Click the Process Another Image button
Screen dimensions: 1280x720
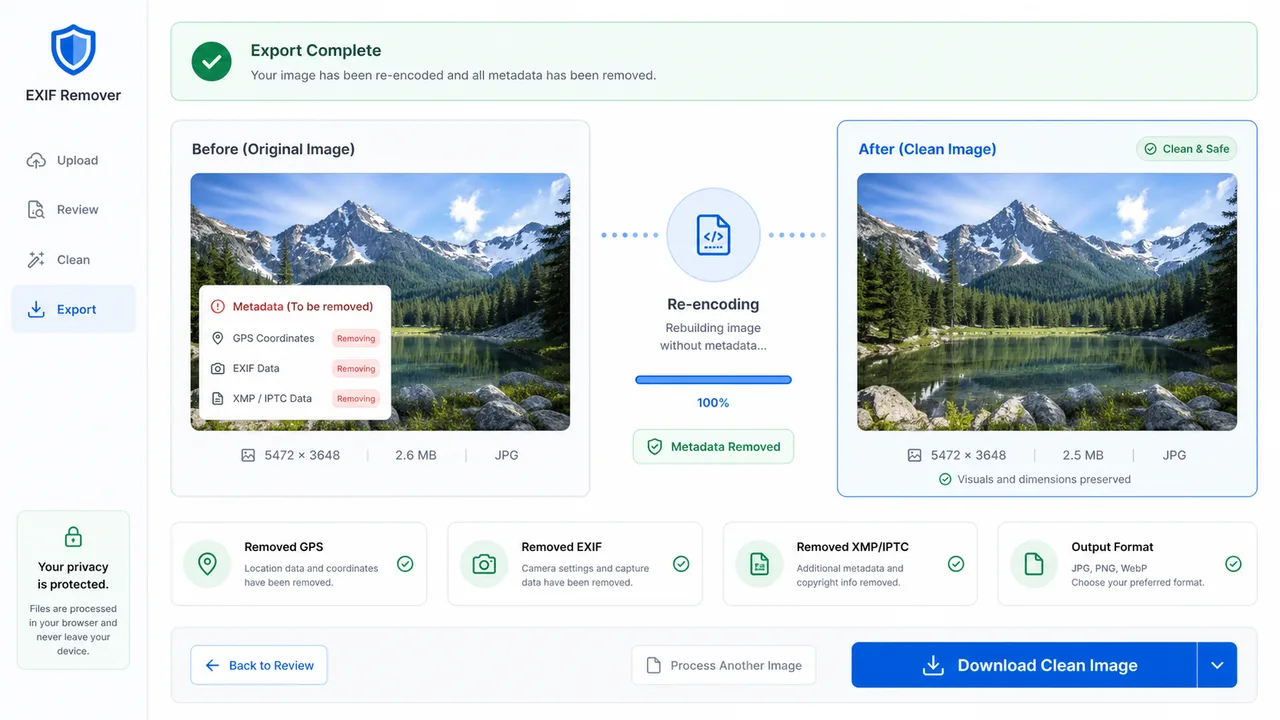click(x=724, y=665)
